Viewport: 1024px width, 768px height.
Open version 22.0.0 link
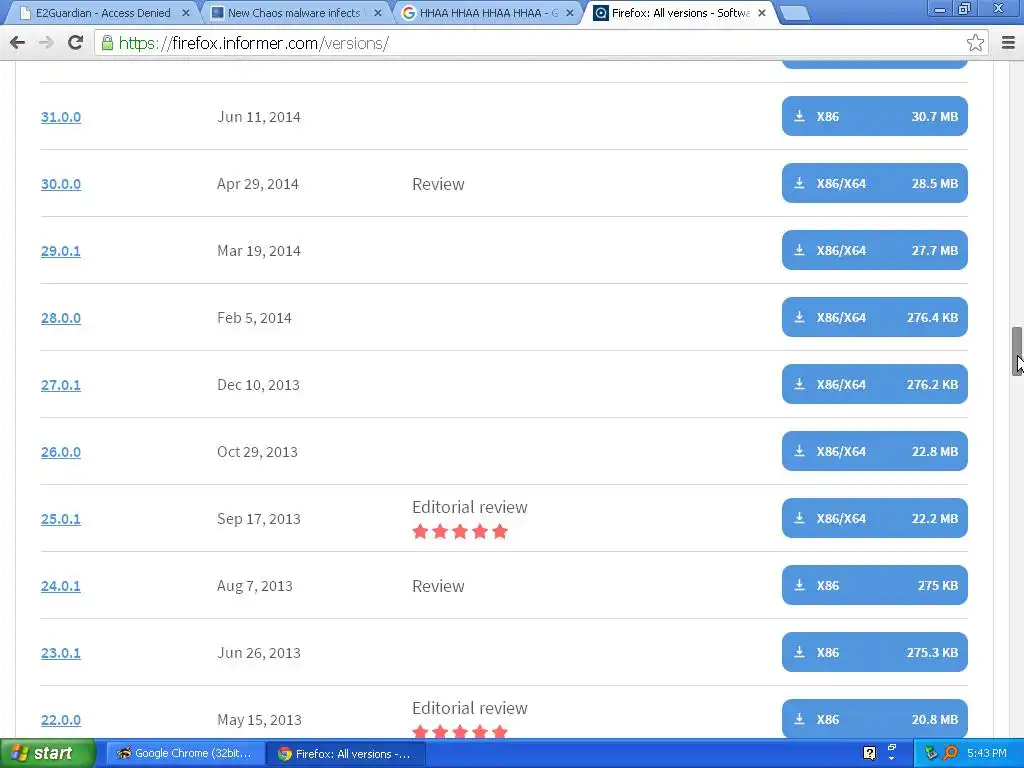(61, 720)
